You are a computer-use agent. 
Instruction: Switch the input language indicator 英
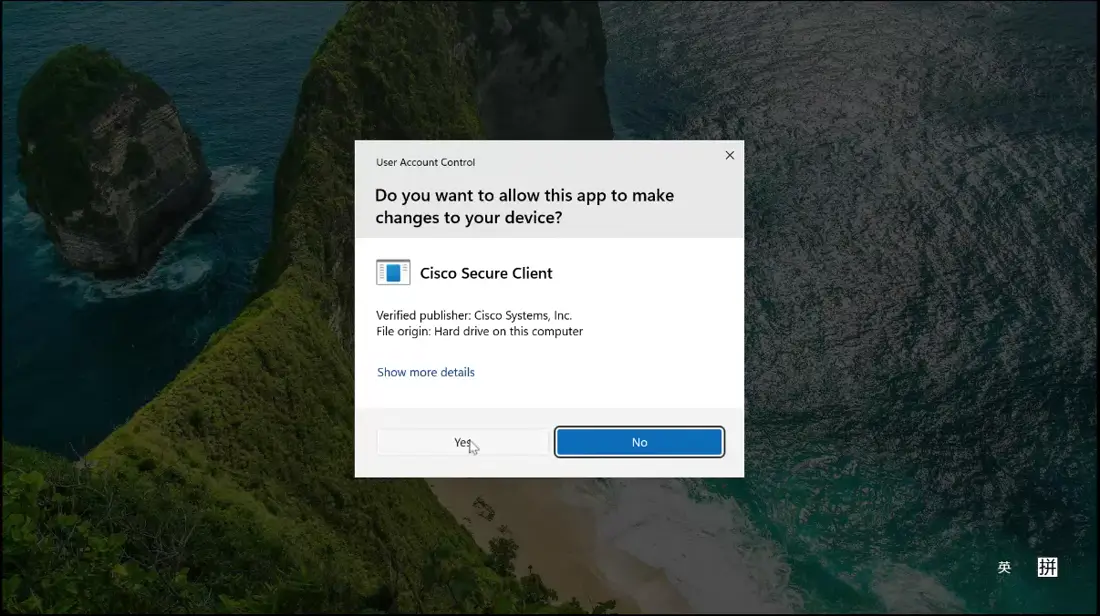1004,567
